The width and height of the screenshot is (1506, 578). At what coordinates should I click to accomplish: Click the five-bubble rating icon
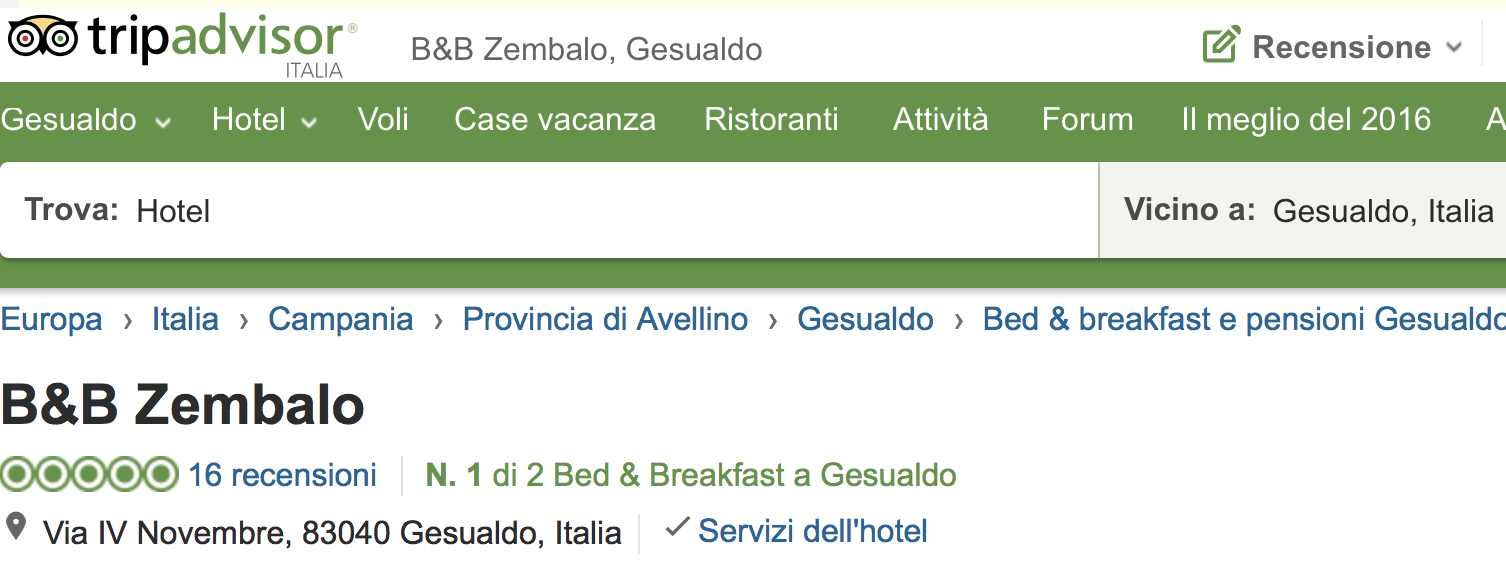(x=89, y=474)
